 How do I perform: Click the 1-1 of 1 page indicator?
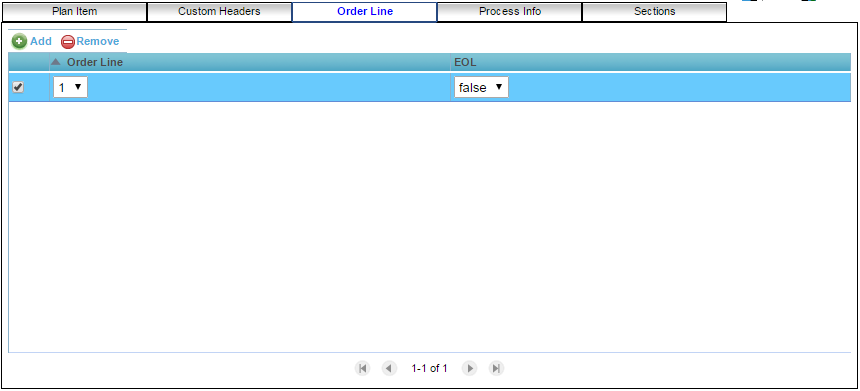coord(429,369)
